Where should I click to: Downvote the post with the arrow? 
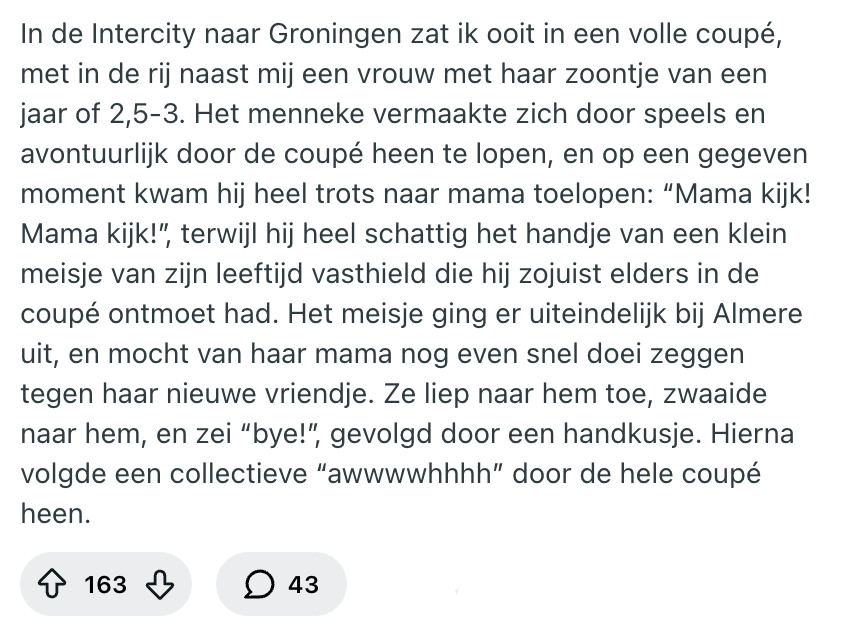160,584
